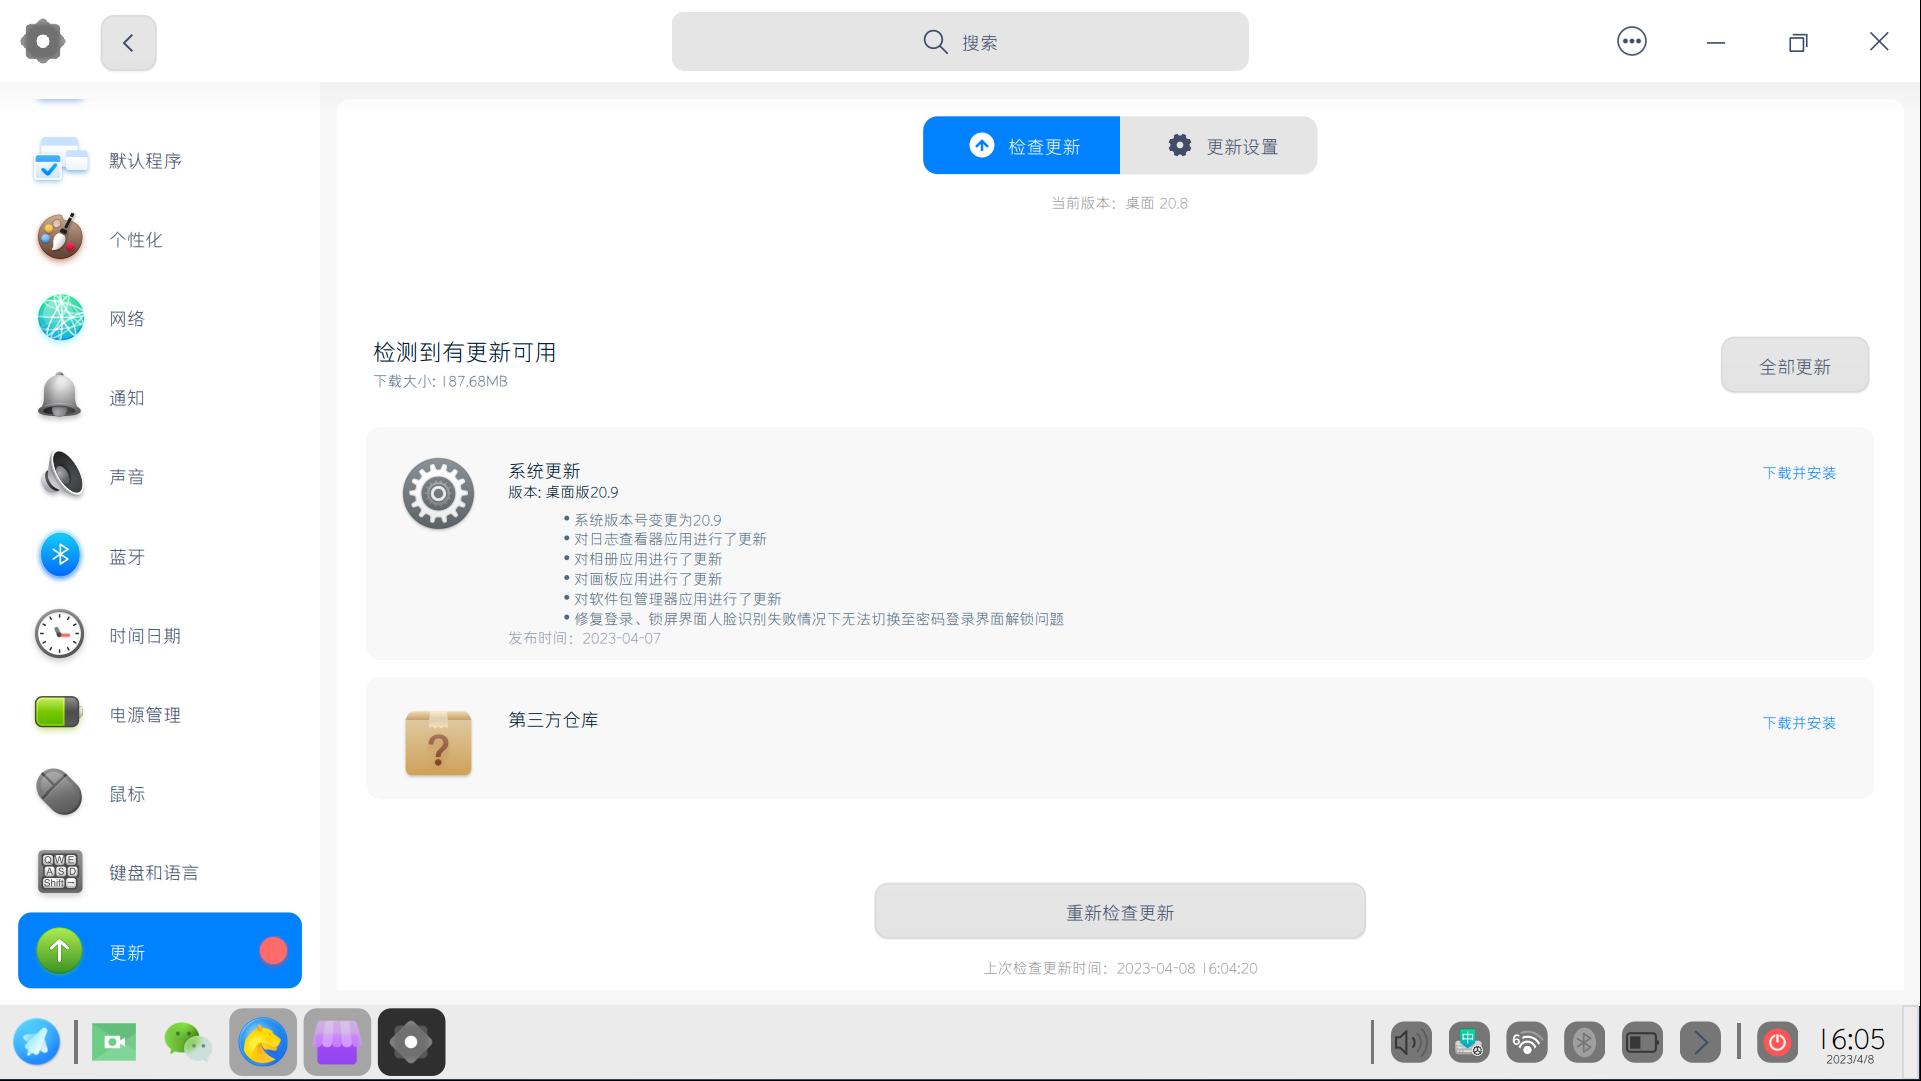
Task: Open Time and Date settings
Action: point(145,635)
